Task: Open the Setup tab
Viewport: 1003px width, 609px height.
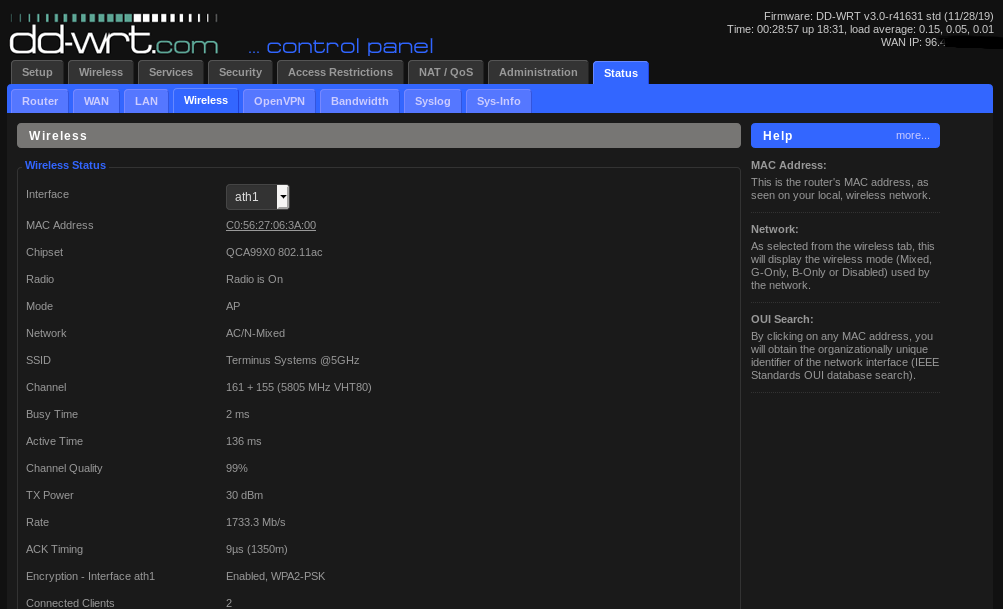Action: coord(37,72)
